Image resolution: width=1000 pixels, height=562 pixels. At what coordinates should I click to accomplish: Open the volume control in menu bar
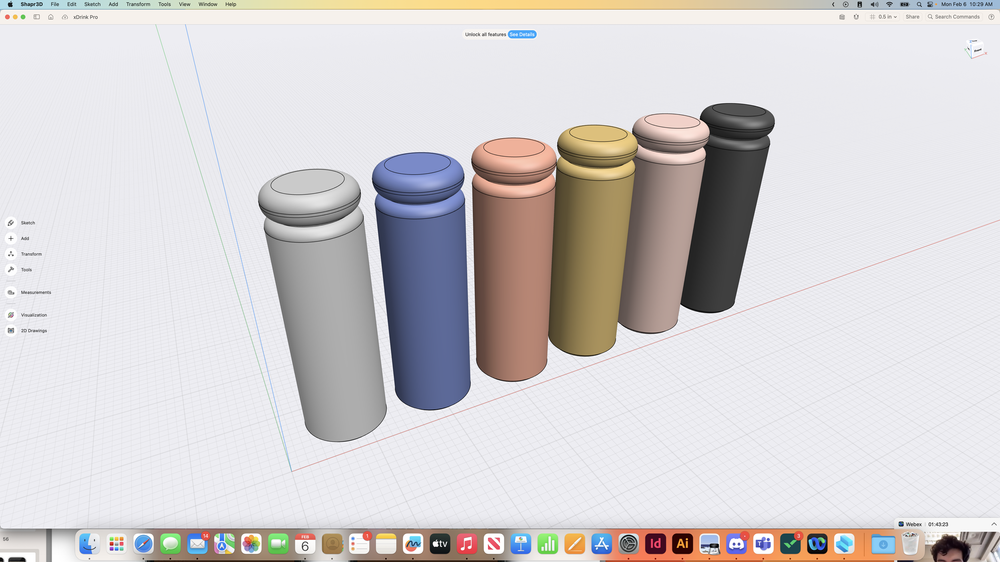874,4
